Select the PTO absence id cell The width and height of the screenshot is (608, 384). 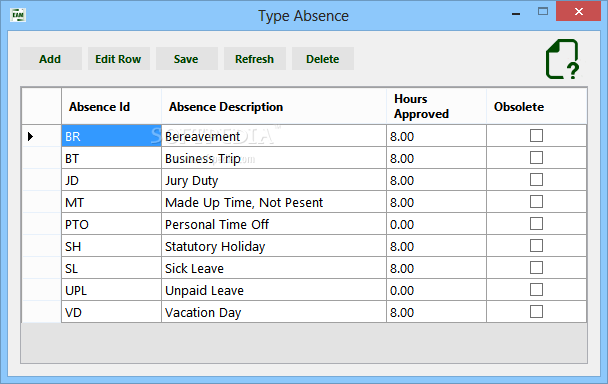(x=111, y=224)
